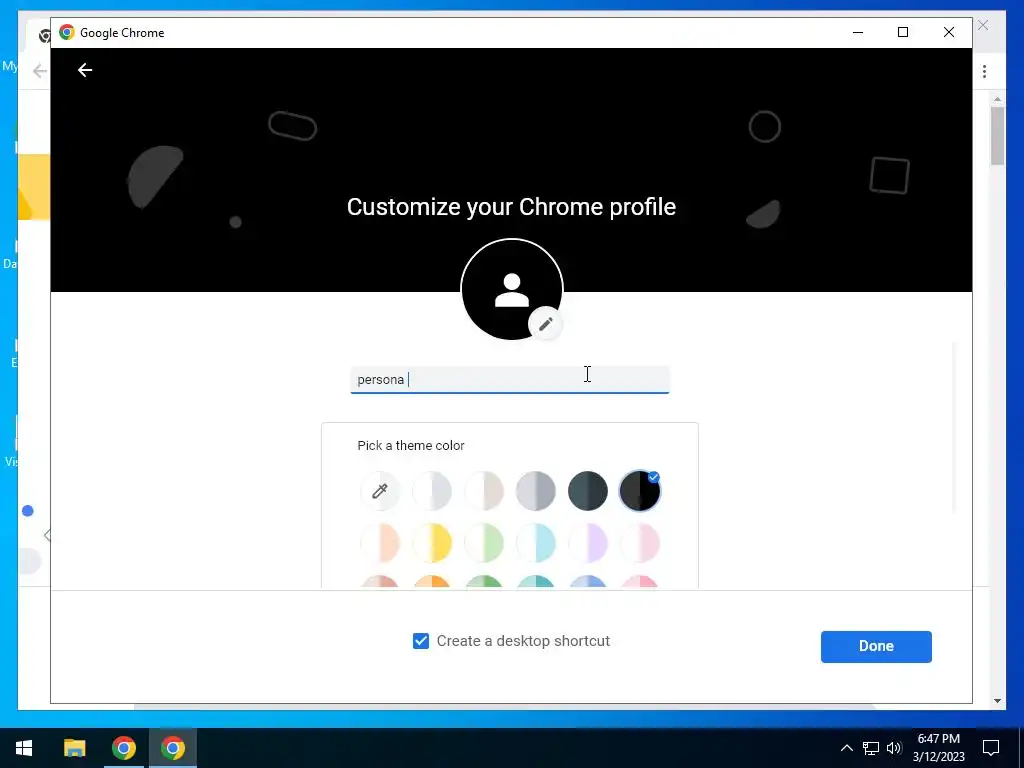The image size is (1024, 768).
Task: Focus the profile name field containing 'persona'
Action: (510, 379)
